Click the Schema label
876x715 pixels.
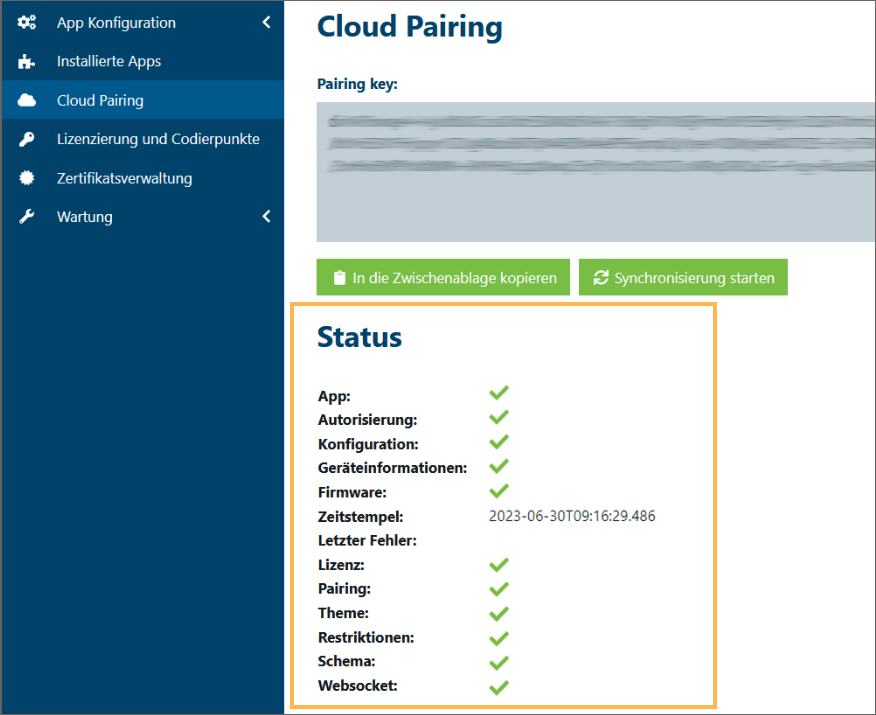coord(346,661)
